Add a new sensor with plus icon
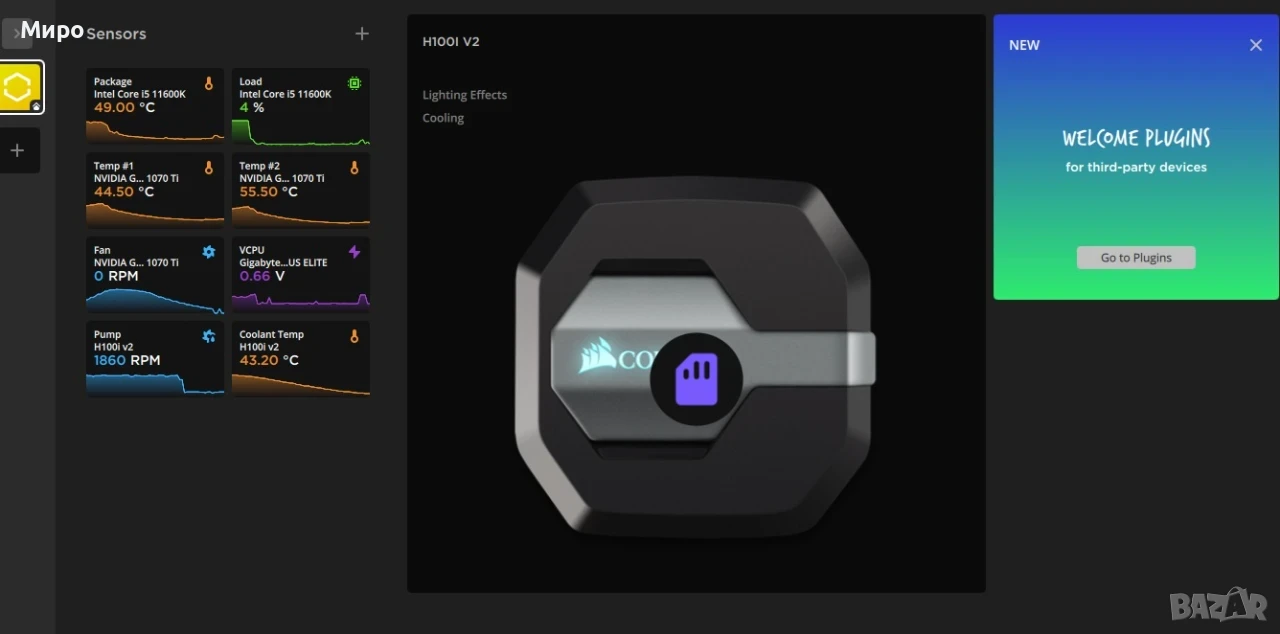1280x634 pixels. 362,33
